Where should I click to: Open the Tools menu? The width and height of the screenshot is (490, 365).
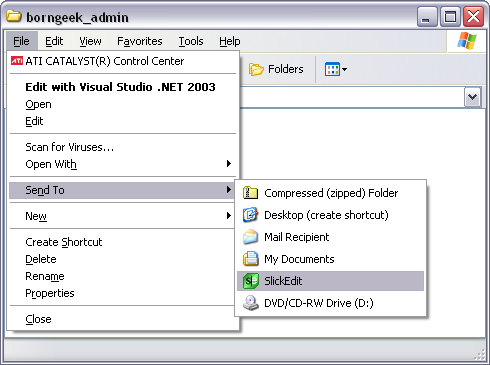click(191, 41)
